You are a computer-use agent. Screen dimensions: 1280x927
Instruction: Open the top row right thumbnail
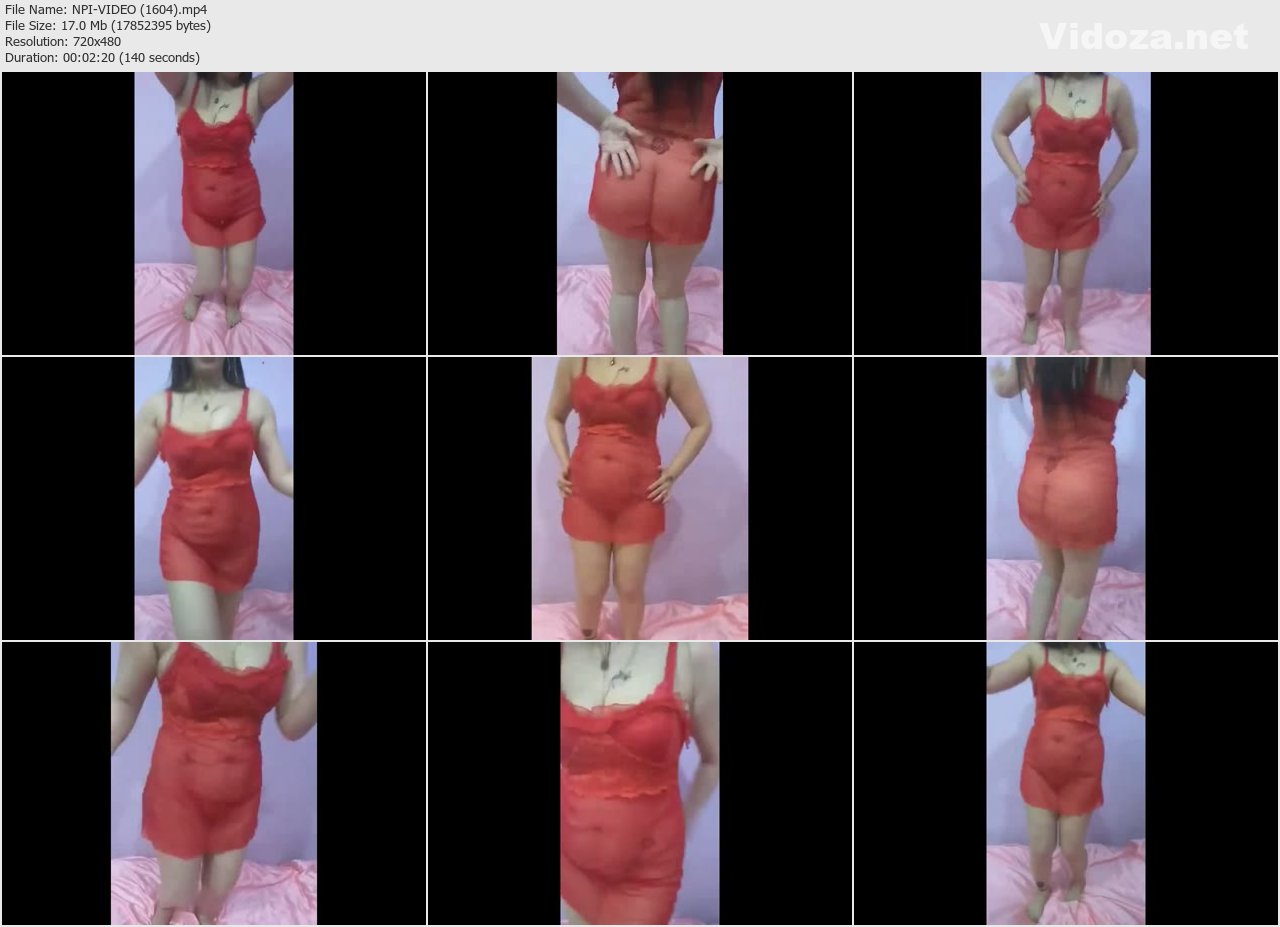[1066, 213]
